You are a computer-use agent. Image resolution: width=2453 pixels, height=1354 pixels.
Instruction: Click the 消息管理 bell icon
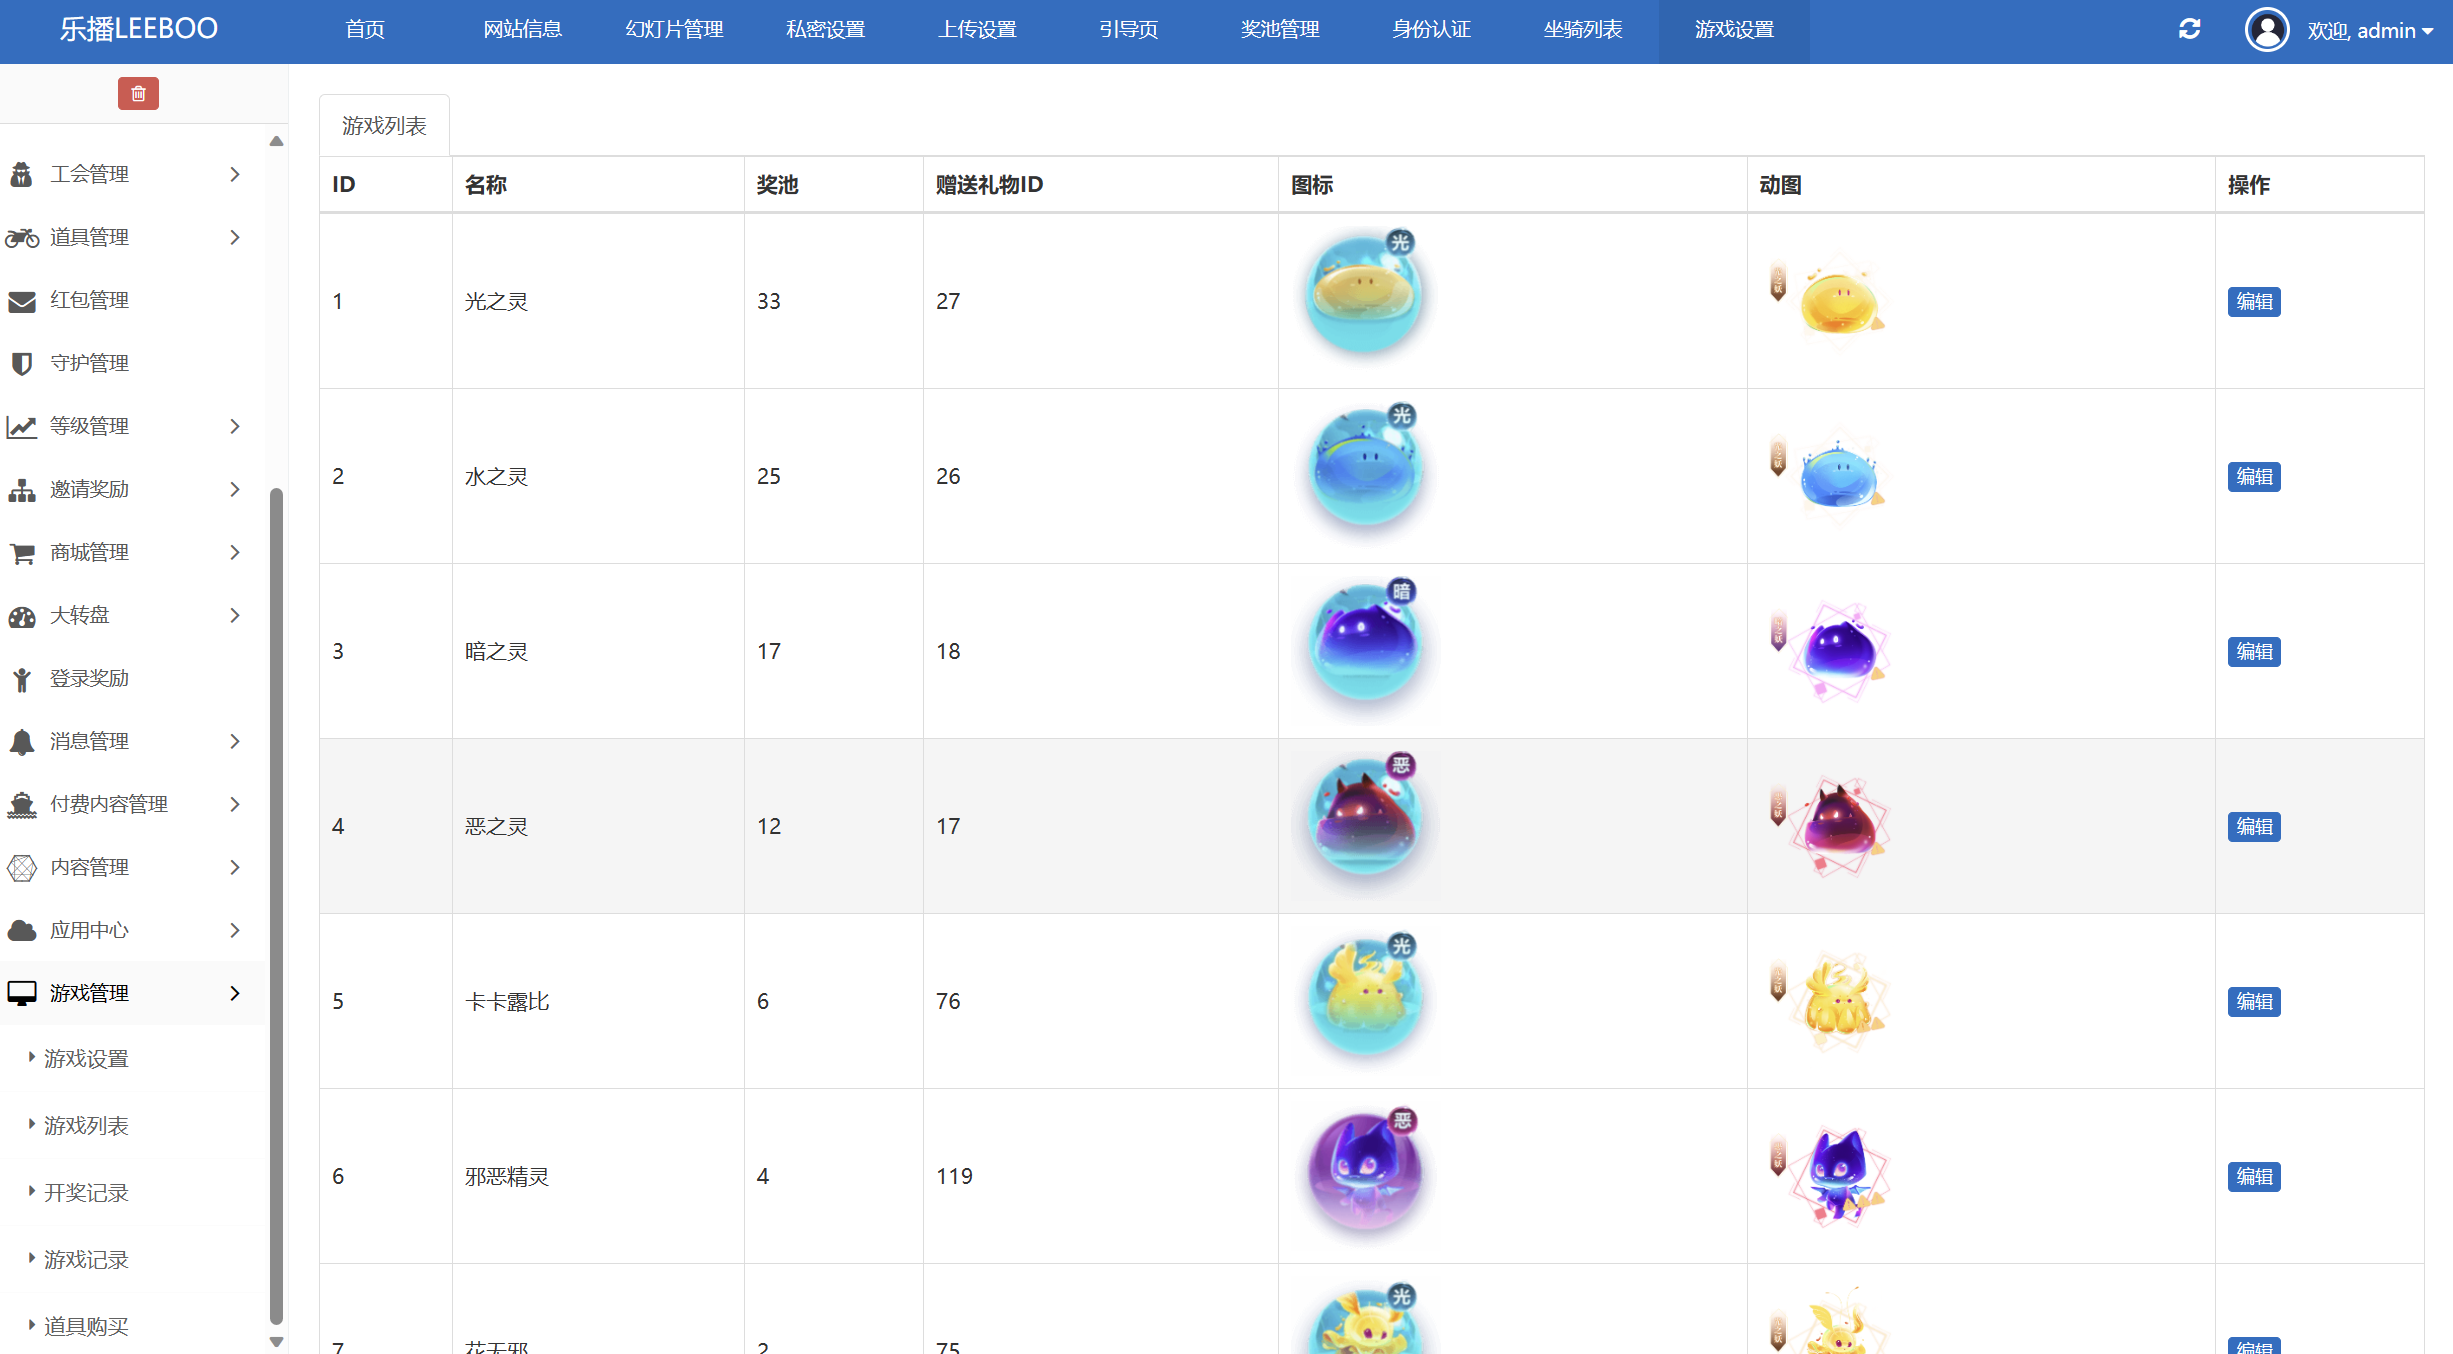pyautogui.click(x=22, y=742)
